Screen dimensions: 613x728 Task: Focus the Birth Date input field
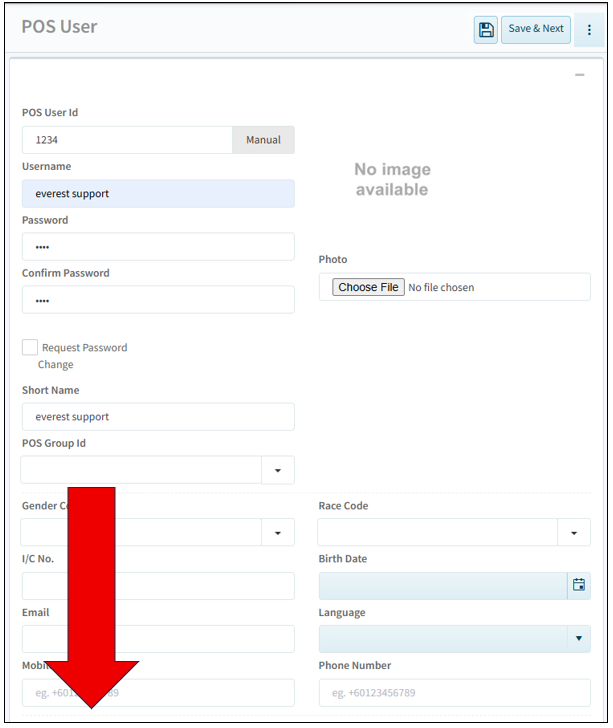pos(442,586)
